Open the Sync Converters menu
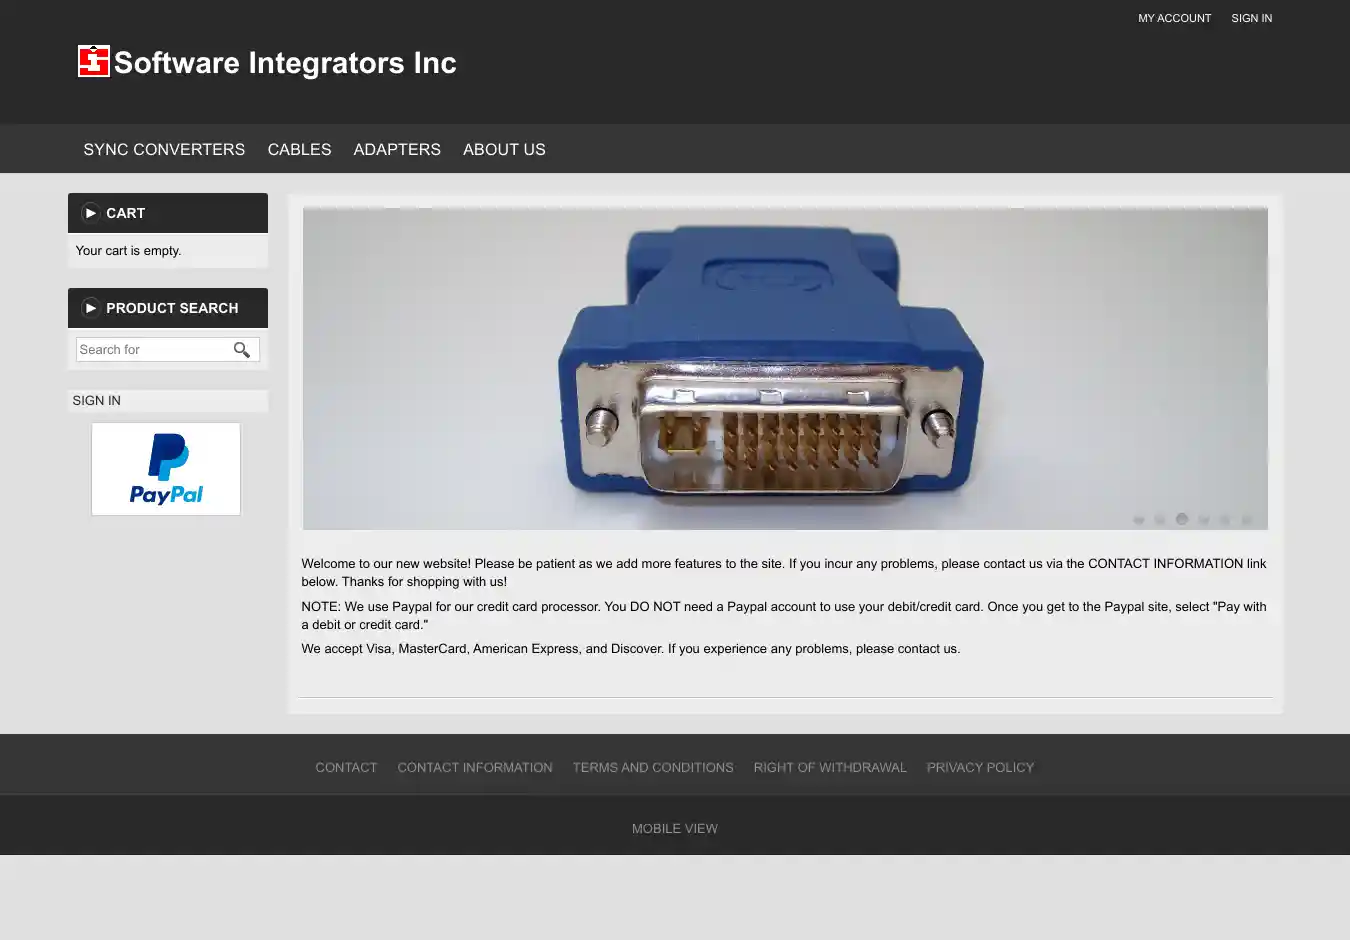Image resolution: width=1350 pixels, height=940 pixels. (x=164, y=149)
